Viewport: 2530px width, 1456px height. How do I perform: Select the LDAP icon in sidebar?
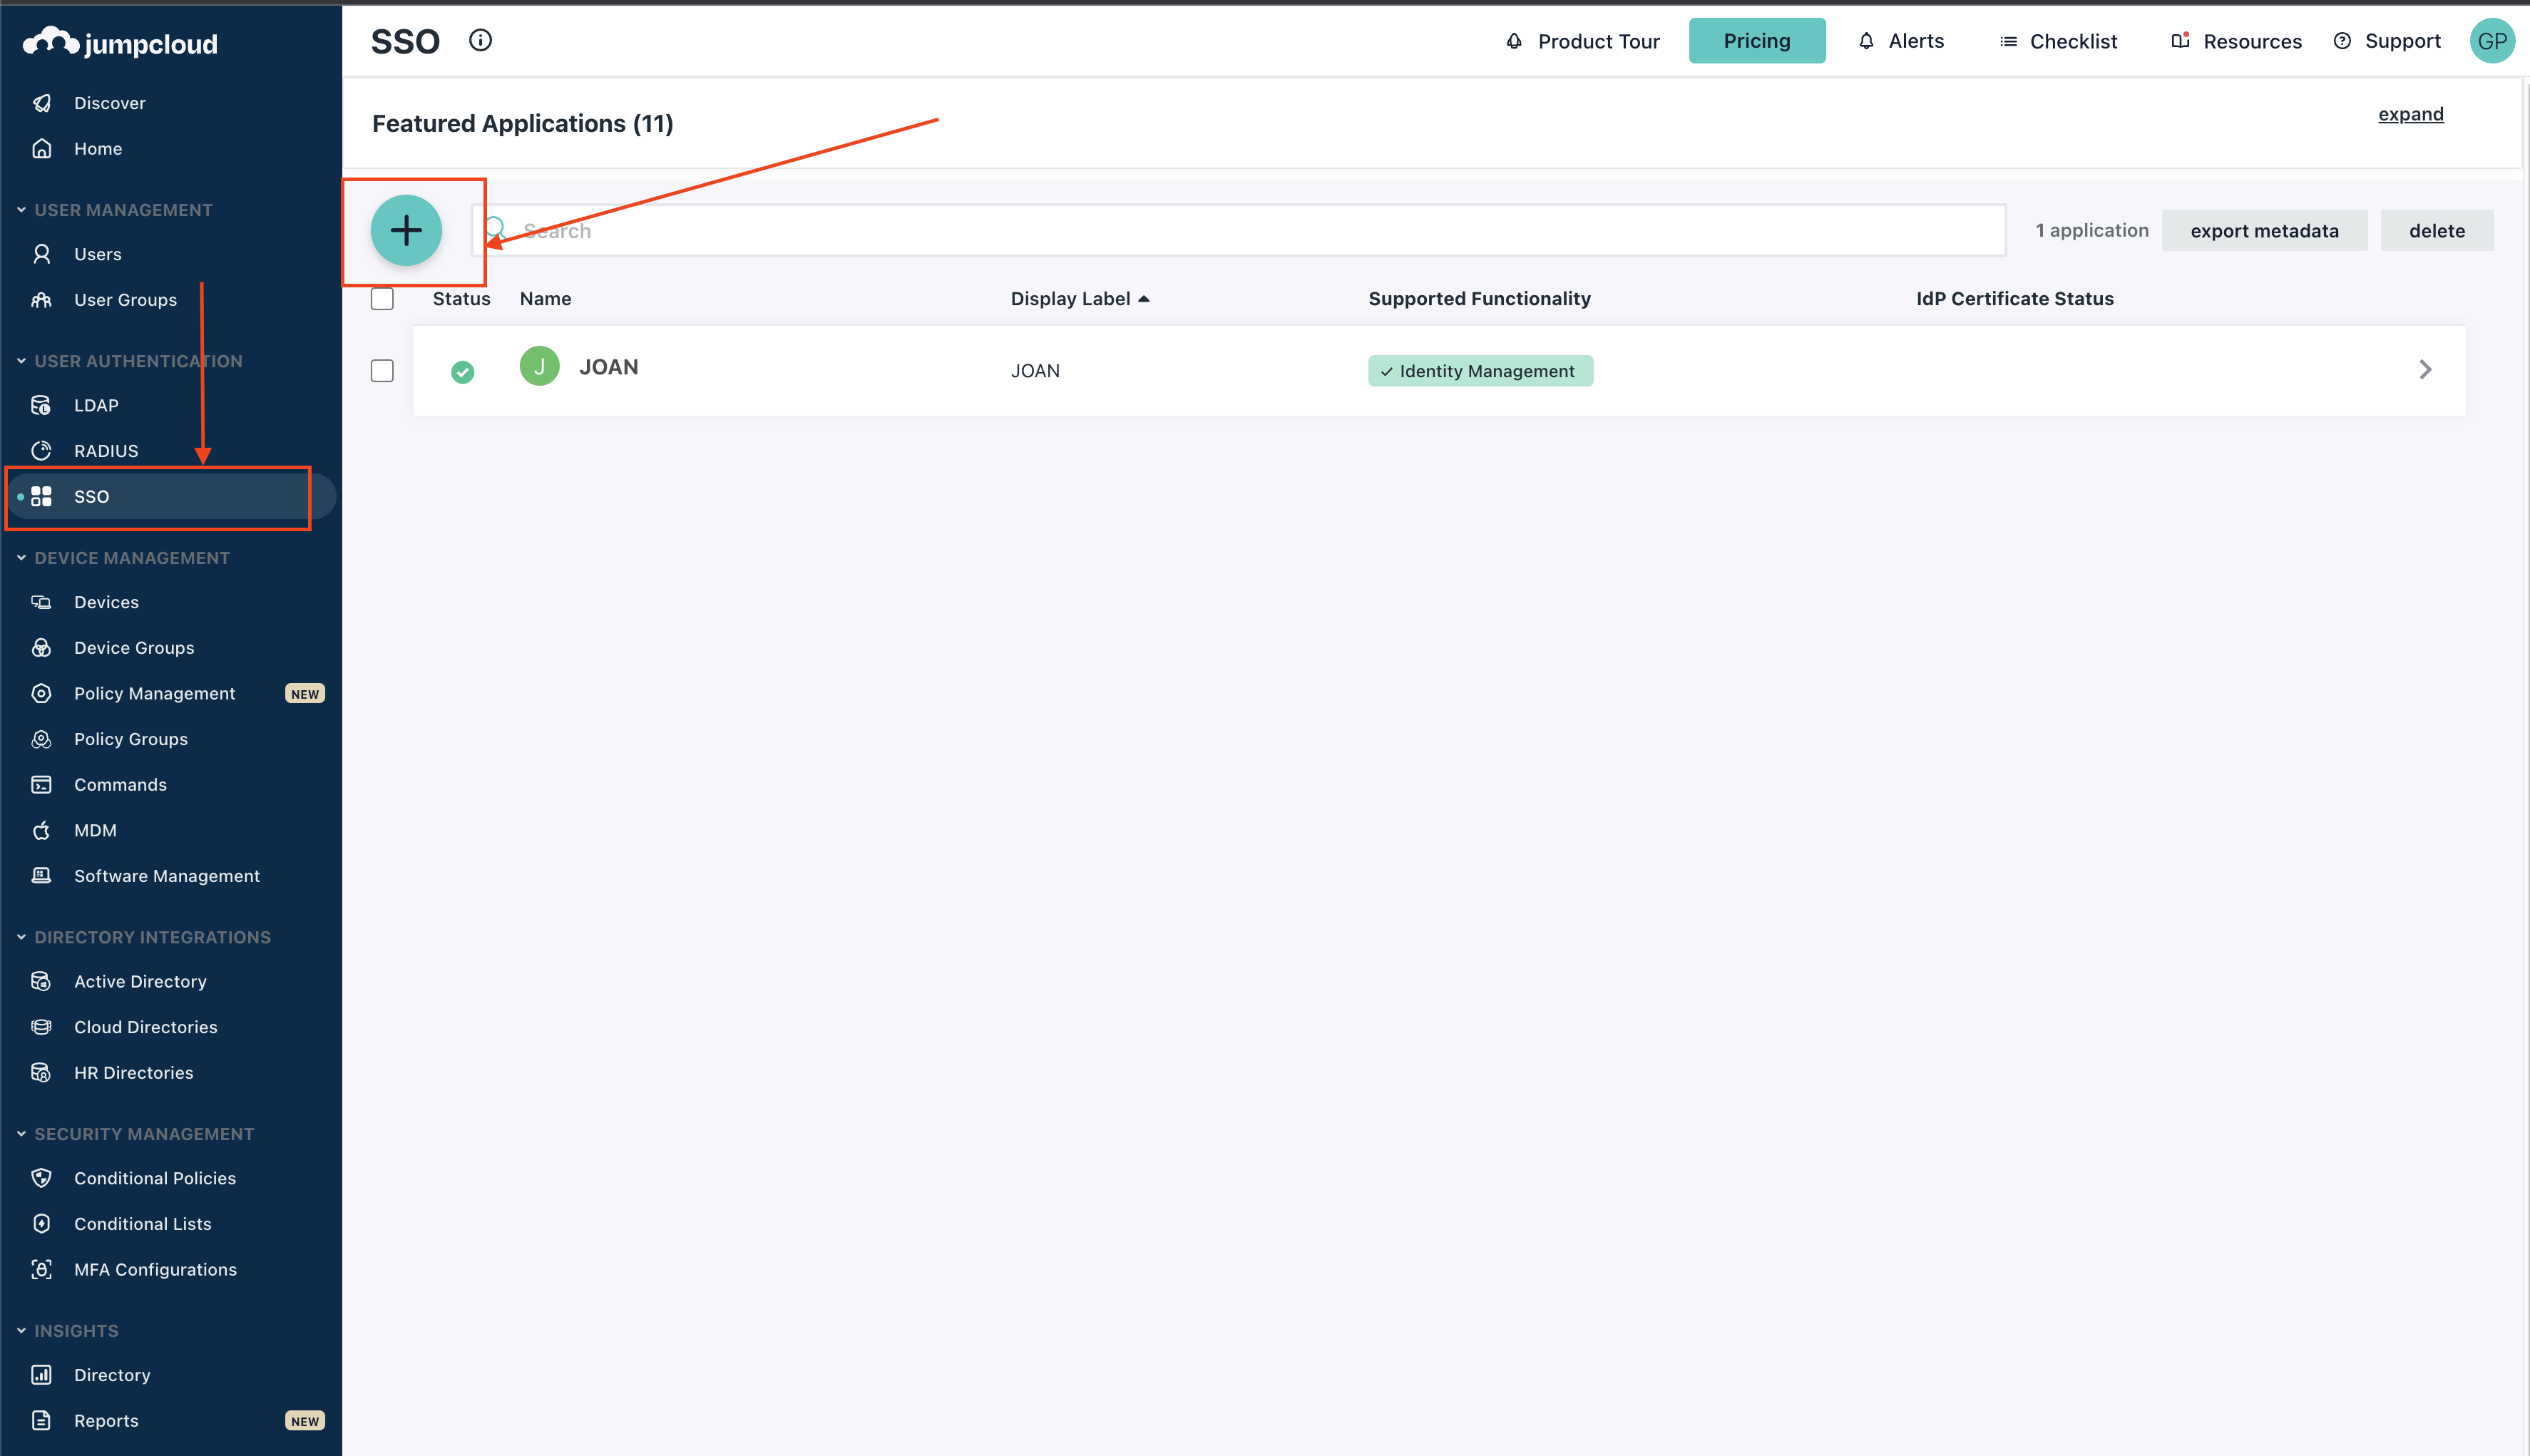(41, 405)
